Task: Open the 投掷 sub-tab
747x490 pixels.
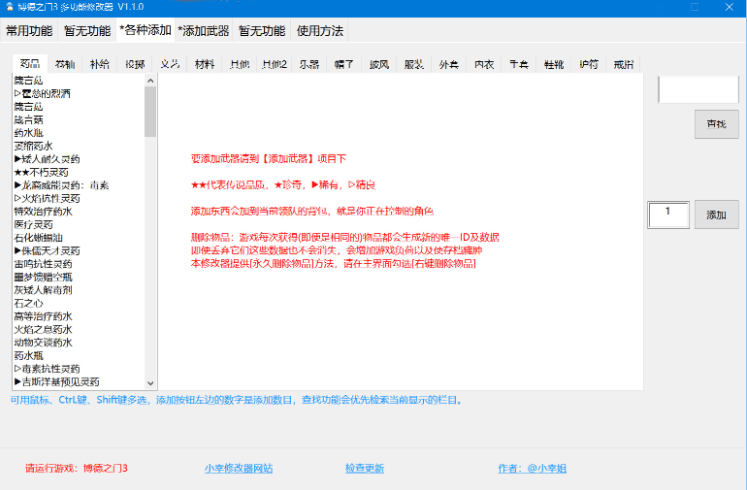Action: coord(135,64)
